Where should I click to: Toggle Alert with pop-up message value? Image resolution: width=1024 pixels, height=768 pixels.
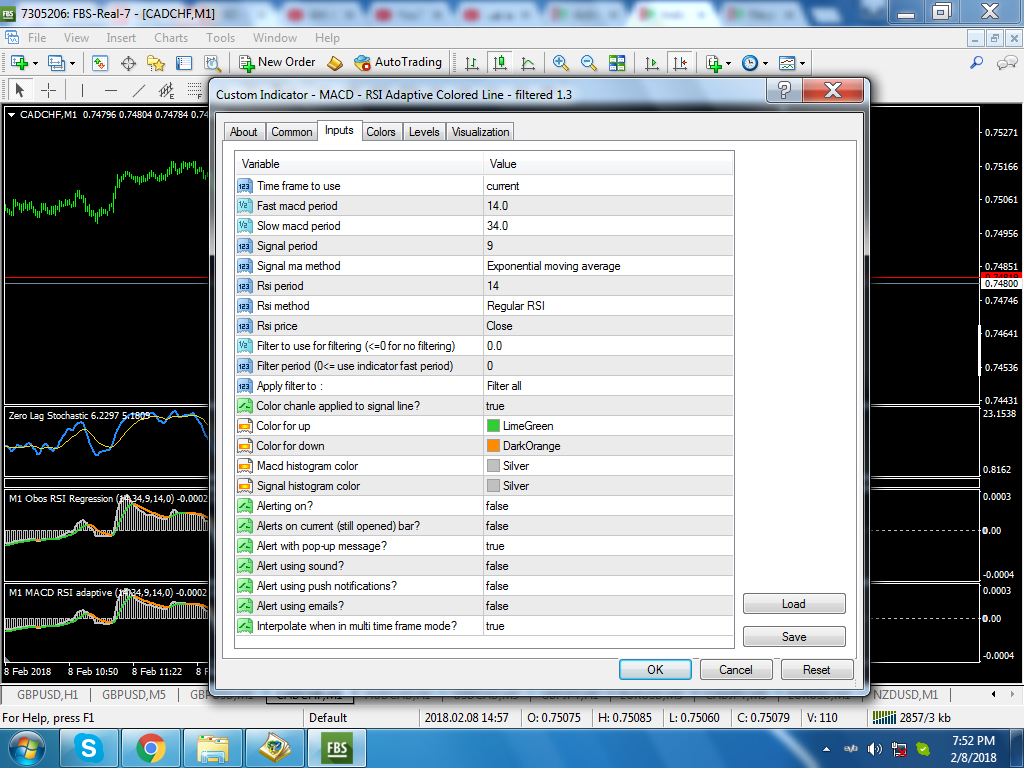[608, 546]
